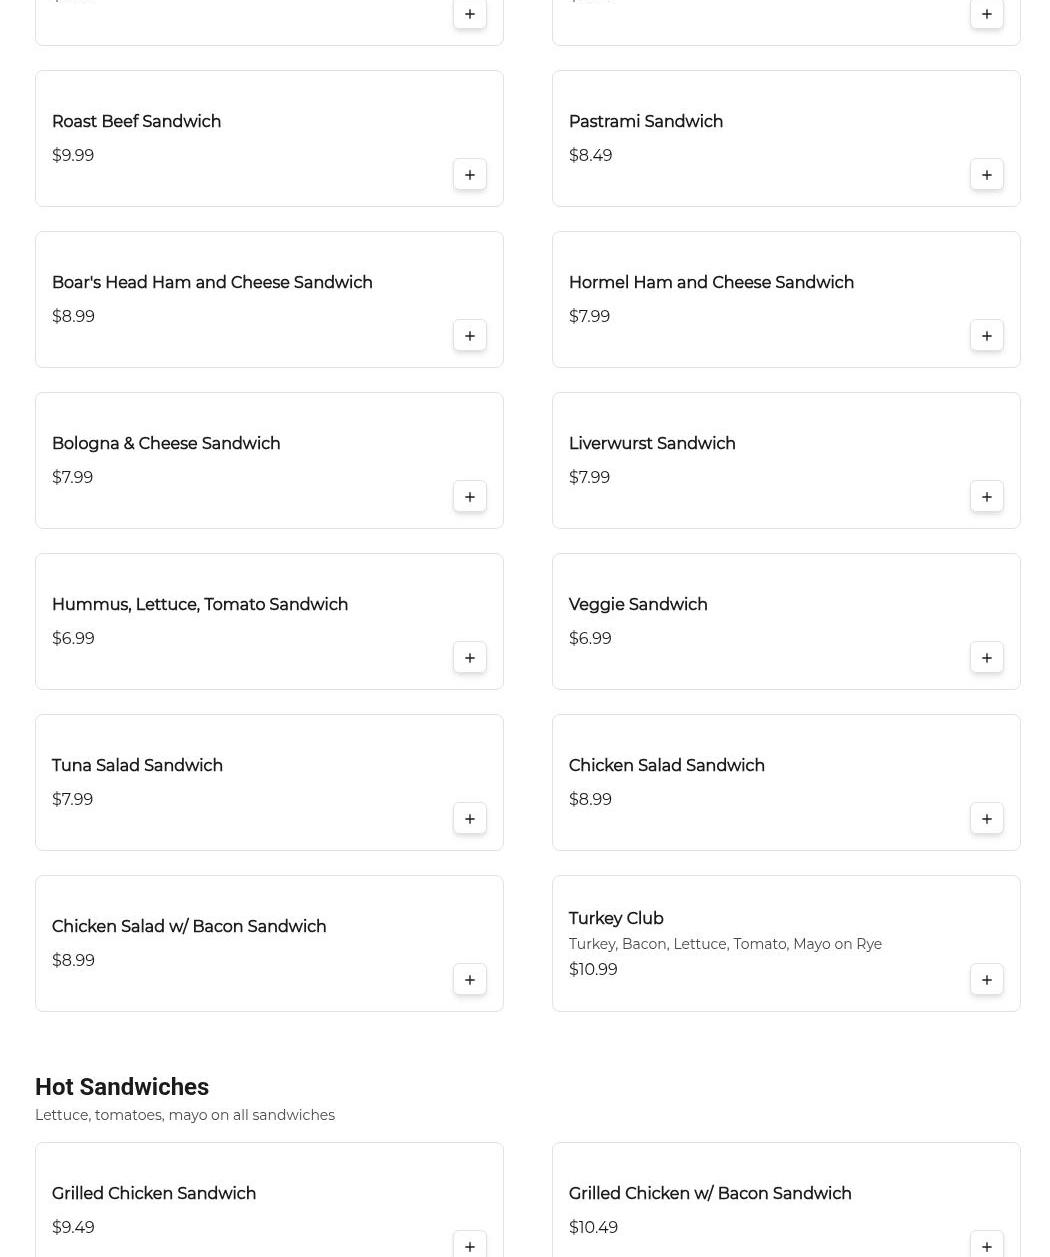Open Roast Beef Sandwich item title
The image size is (1050, 1257).
[x=136, y=122]
